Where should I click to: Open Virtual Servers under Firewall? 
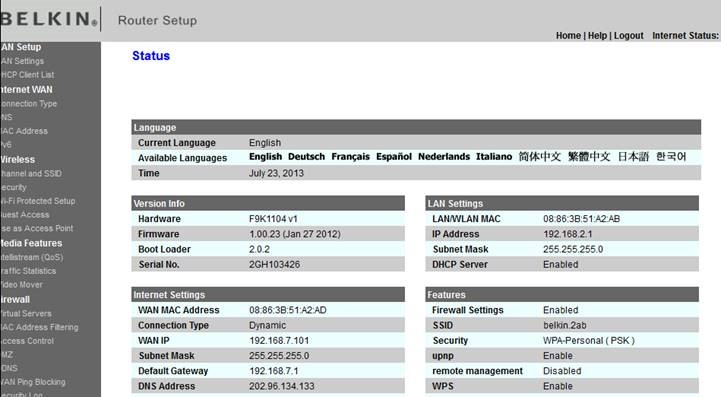[26, 314]
